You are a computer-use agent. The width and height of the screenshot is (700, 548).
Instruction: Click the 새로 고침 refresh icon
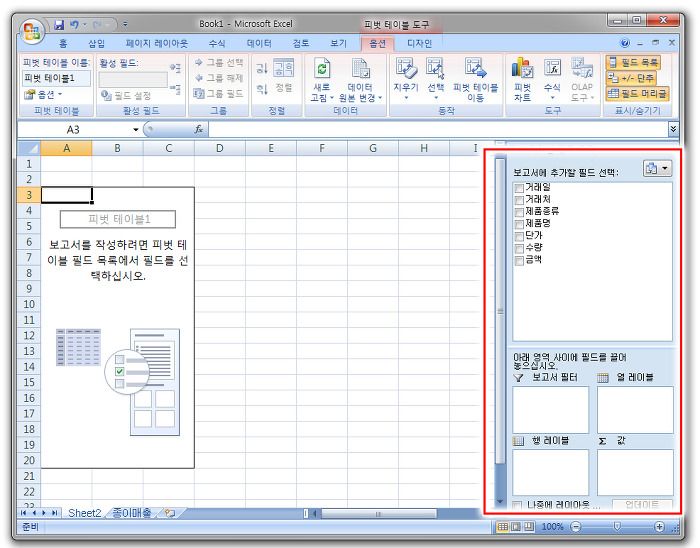pyautogui.click(x=321, y=69)
